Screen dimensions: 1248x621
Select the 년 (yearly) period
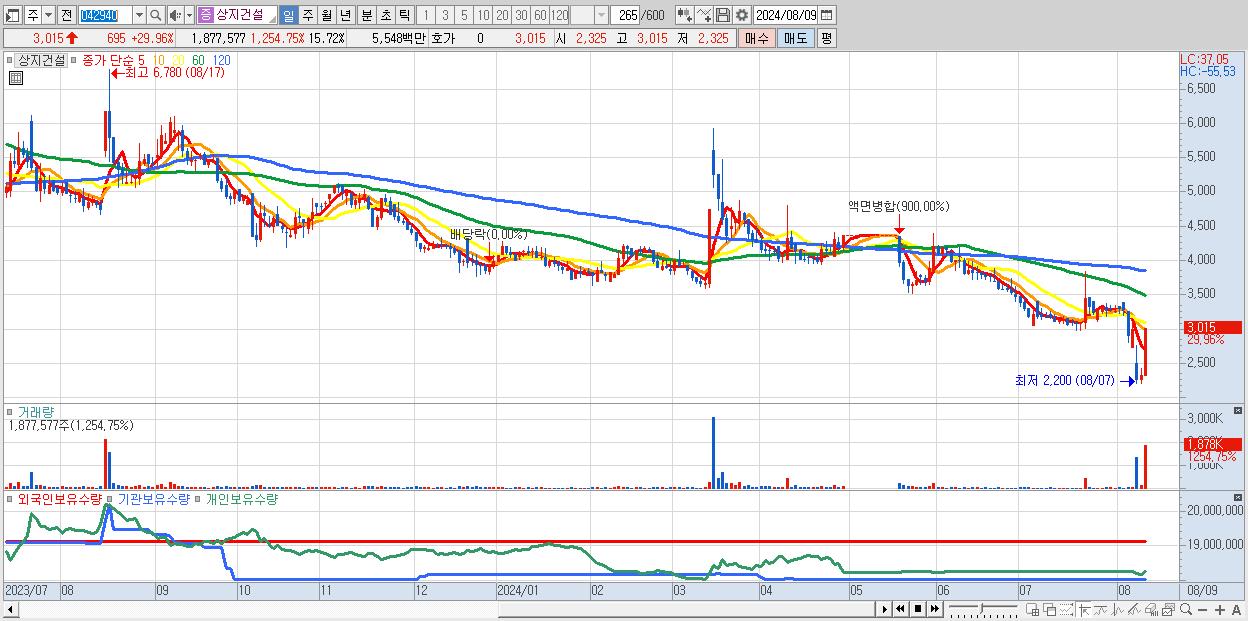[x=345, y=15]
